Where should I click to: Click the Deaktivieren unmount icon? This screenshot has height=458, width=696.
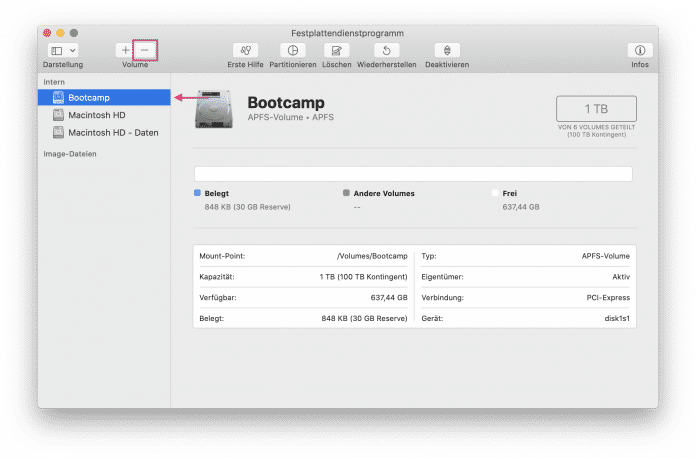[x=447, y=50]
